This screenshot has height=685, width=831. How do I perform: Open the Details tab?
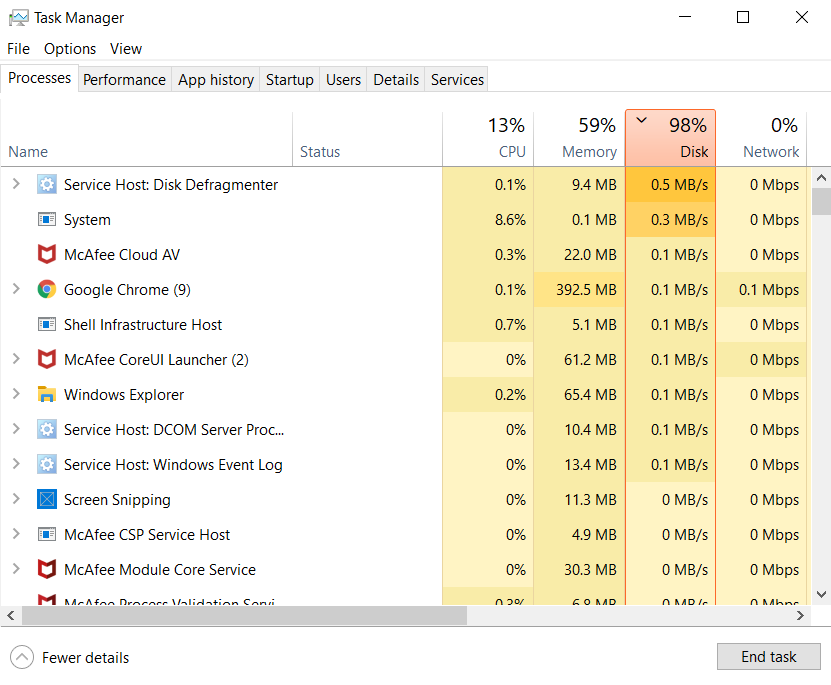[396, 79]
